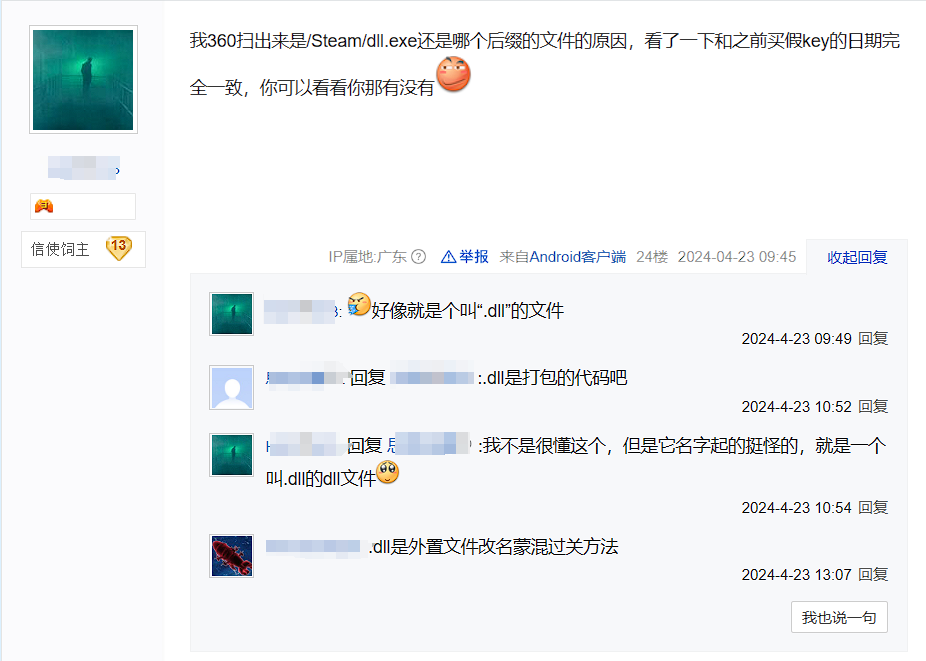Click the 我也说一句 button
926x661 pixels.
[839, 617]
